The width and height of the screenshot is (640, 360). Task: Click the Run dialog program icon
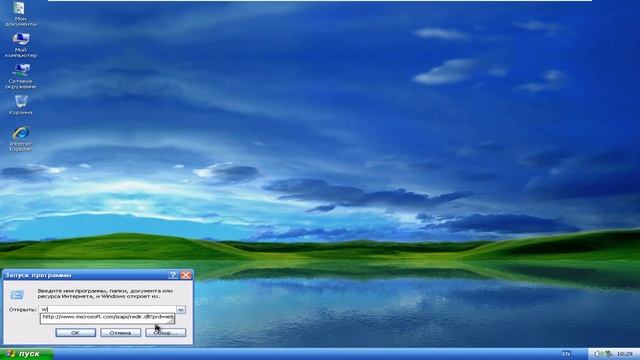click(17, 294)
